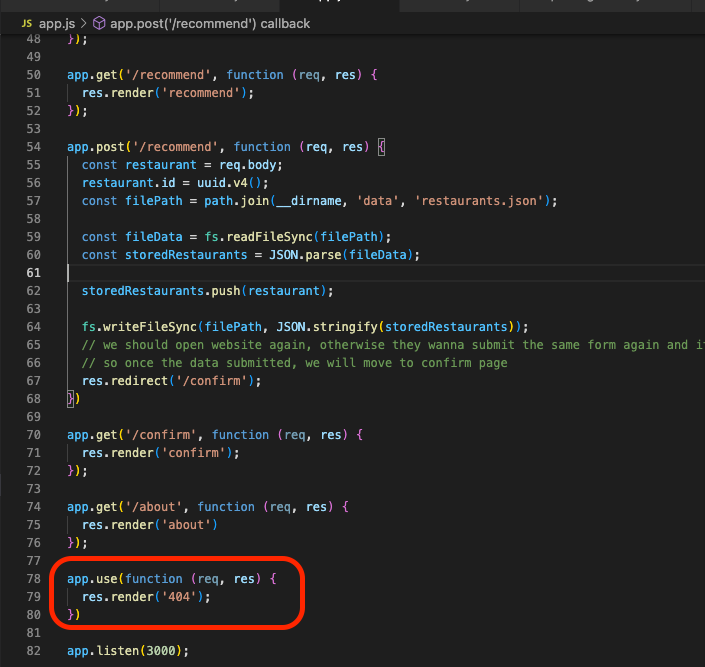Image resolution: width=705 pixels, height=667 pixels.
Task: Click res.render('404'); on line 79
Action: tap(146, 596)
